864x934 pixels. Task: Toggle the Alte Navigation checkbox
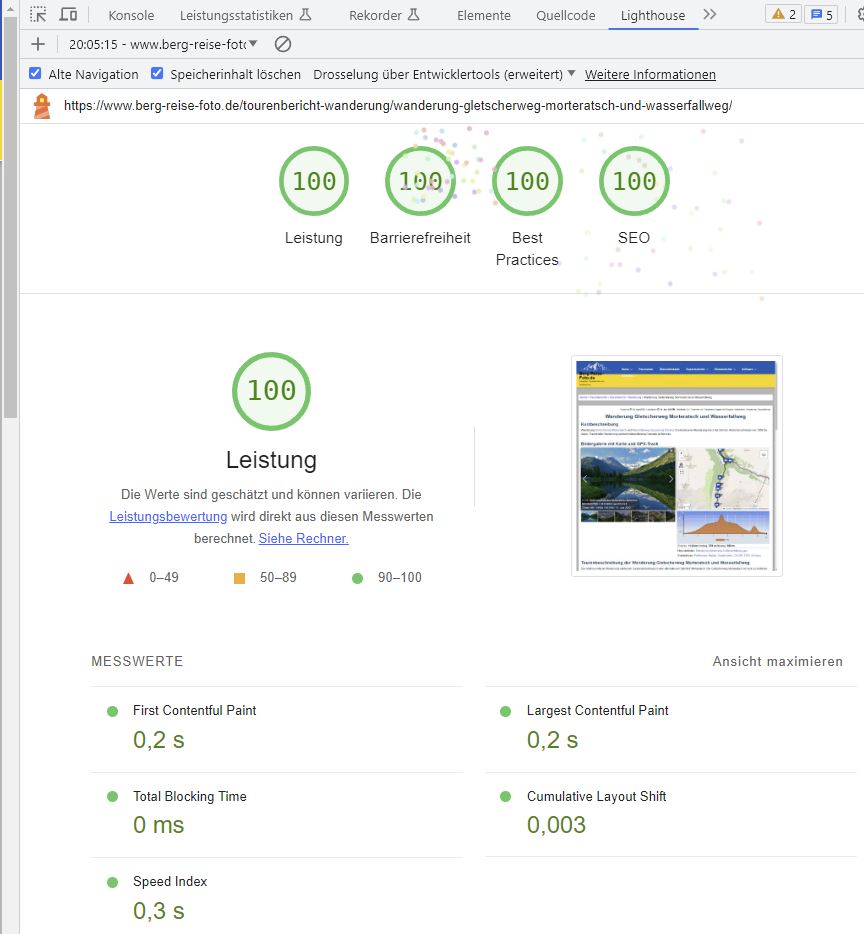(x=35, y=73)
